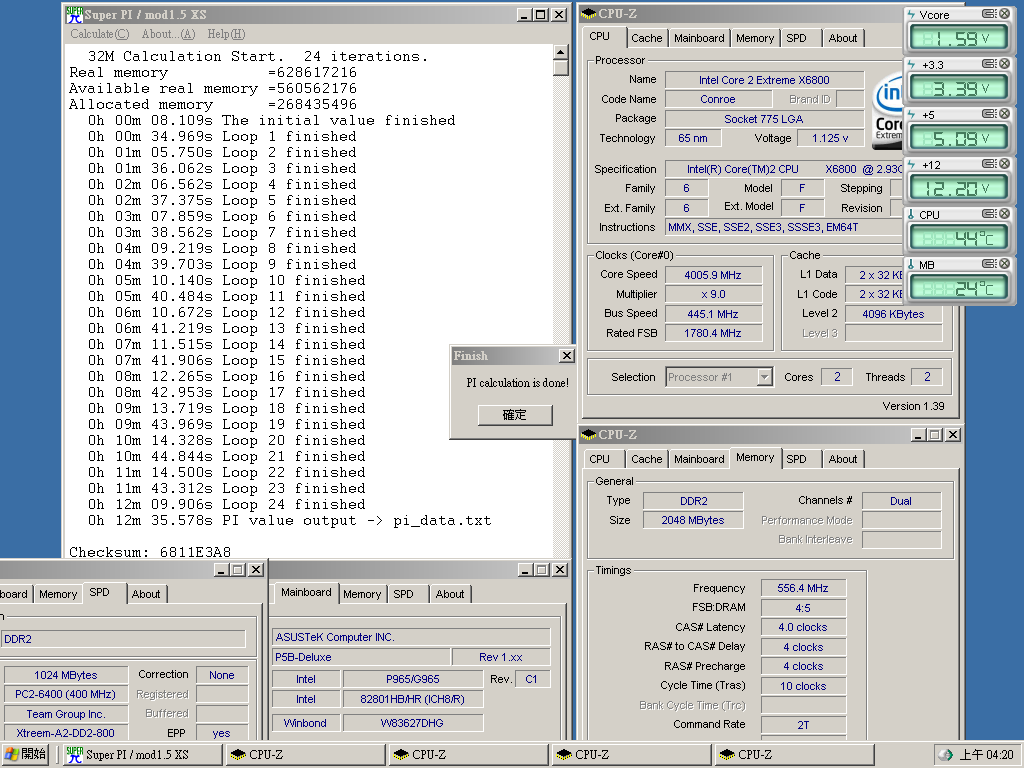Click the Core Speed value 4005.9 MHz
The image size is (1024, 768).
[713, 275]
